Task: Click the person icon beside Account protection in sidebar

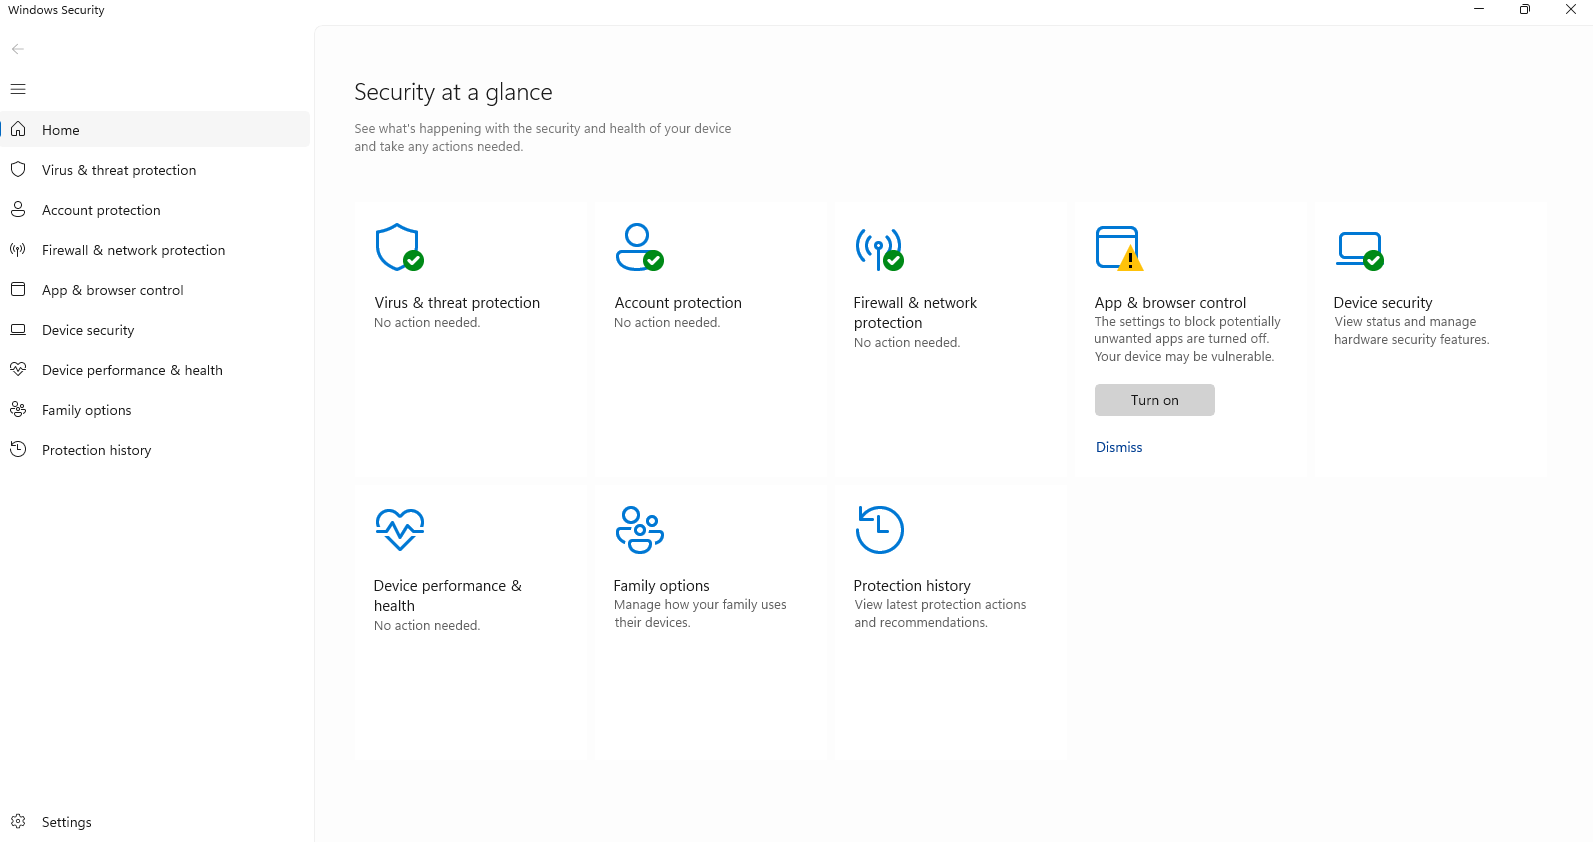Action: click(18, 209)
